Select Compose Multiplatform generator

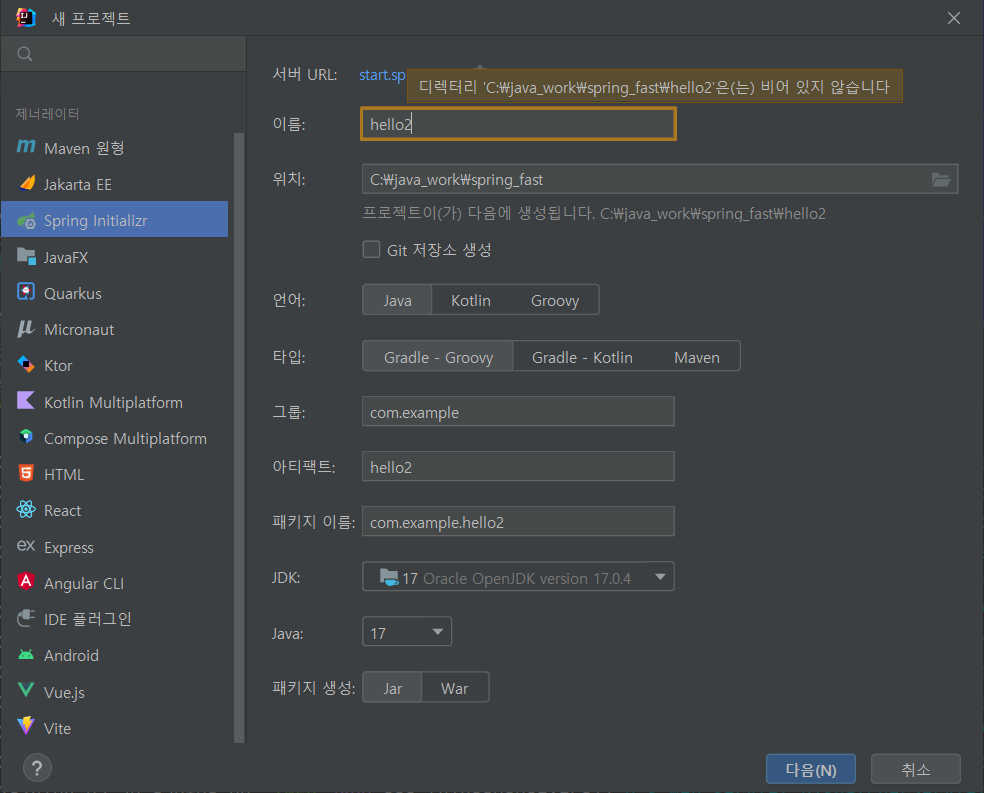point(115,438)
